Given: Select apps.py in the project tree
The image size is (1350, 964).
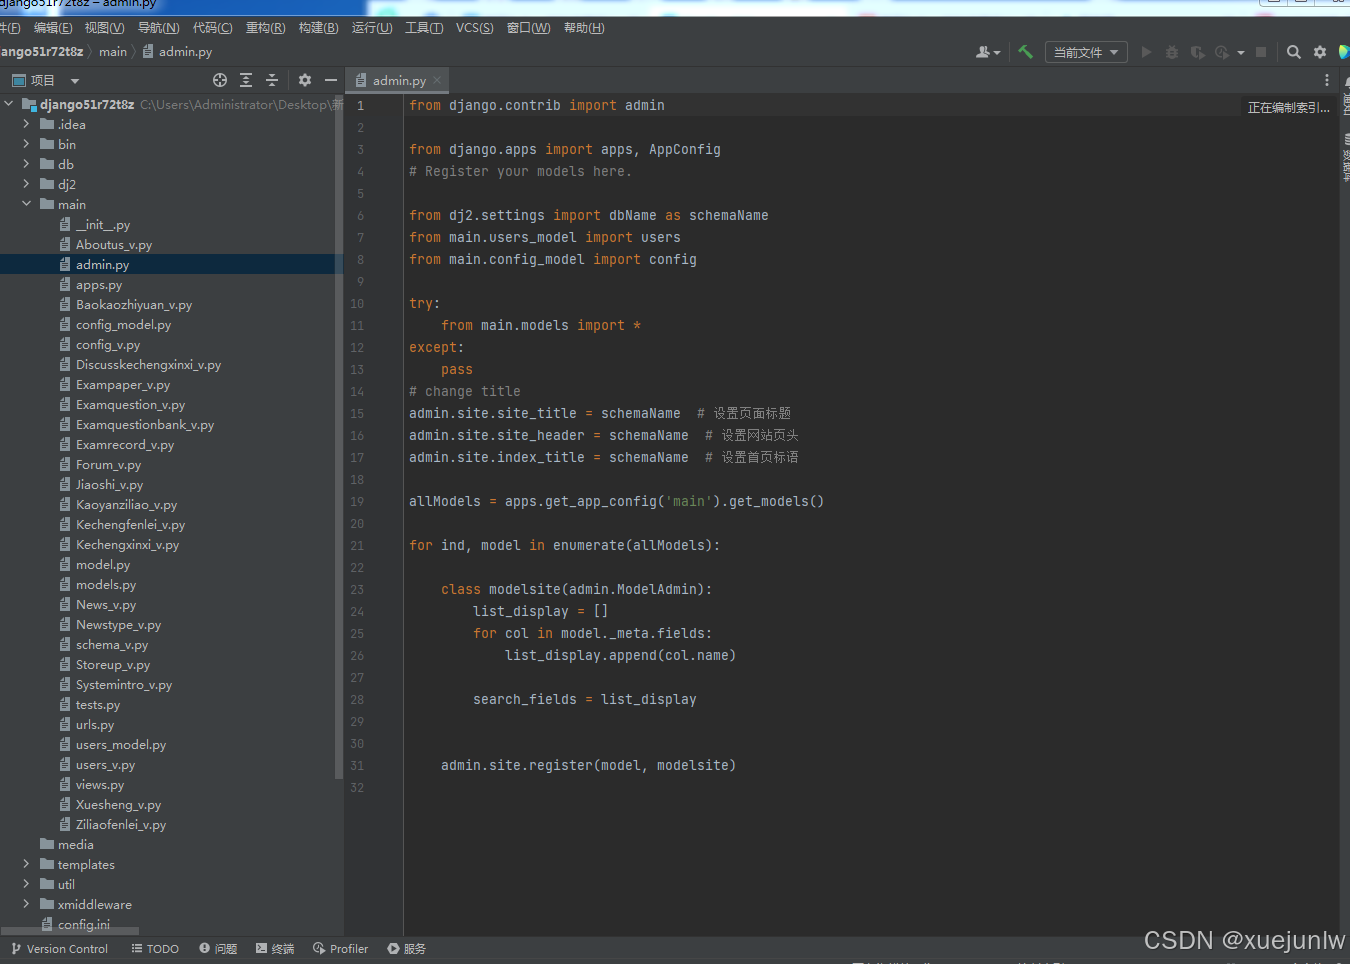Looking at the screenshot, I should pyautogui.click(x=99, y=285).
